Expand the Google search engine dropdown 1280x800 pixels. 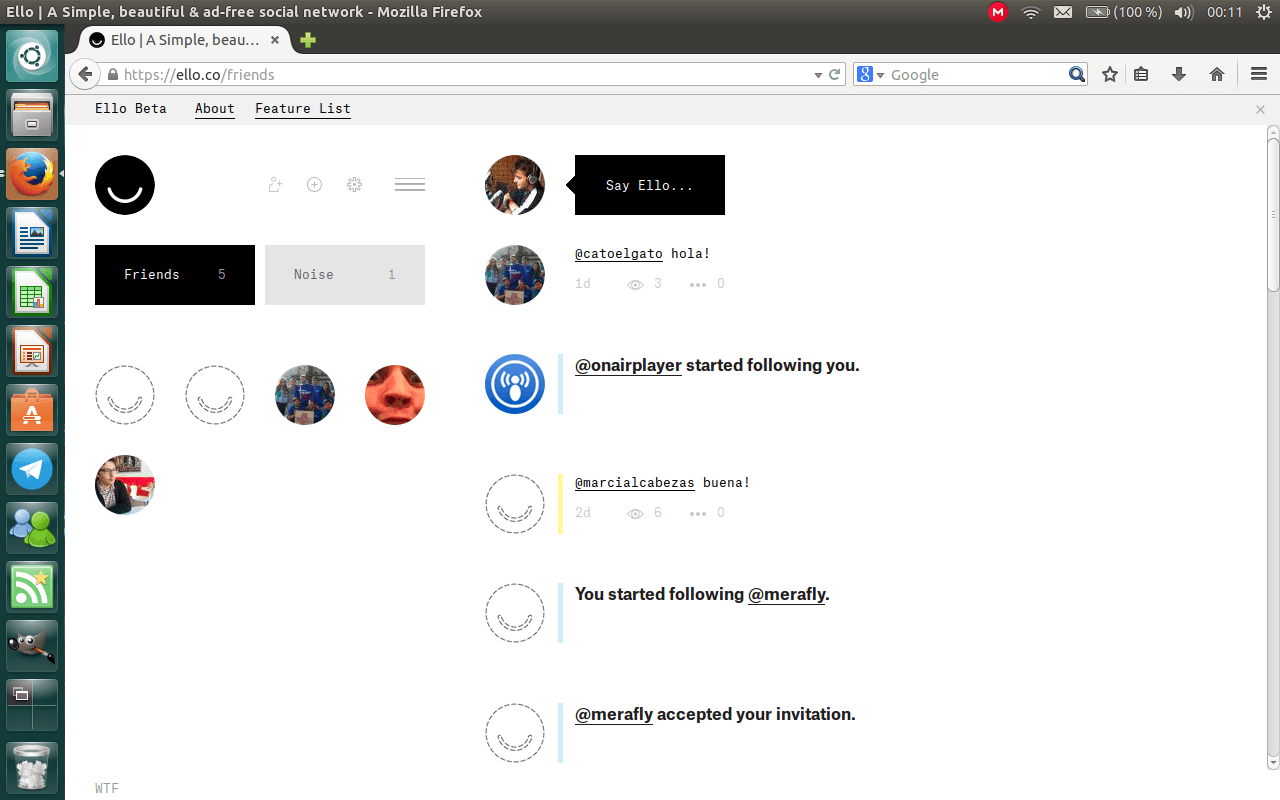point(872,75)
